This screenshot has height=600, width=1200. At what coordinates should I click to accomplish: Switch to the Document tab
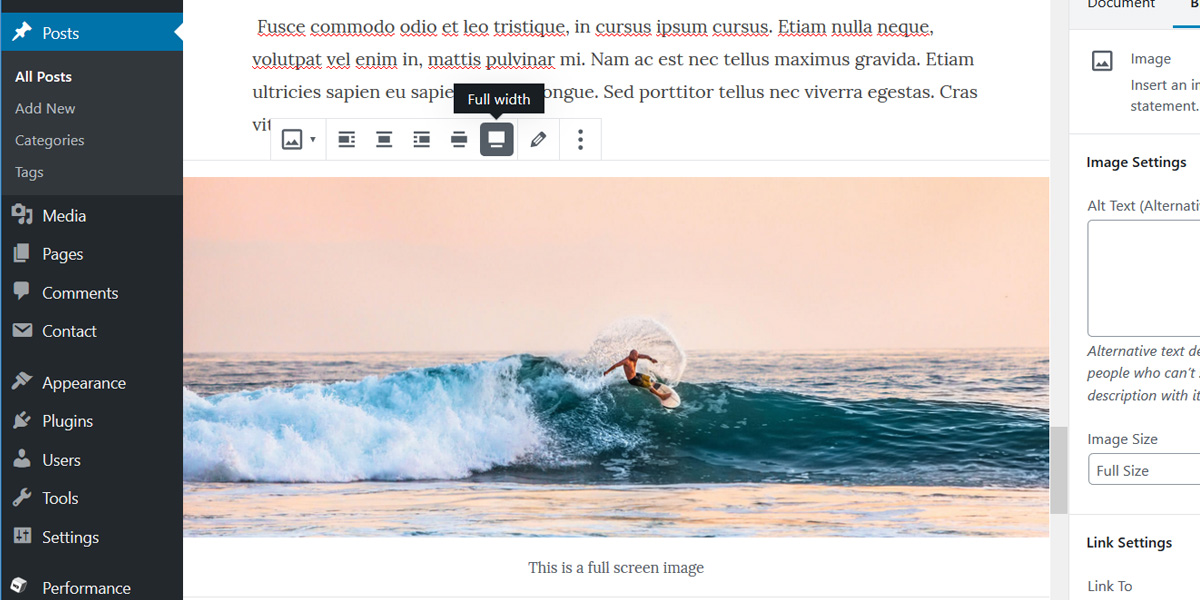pyautogui.click(x=1121, y=5)
